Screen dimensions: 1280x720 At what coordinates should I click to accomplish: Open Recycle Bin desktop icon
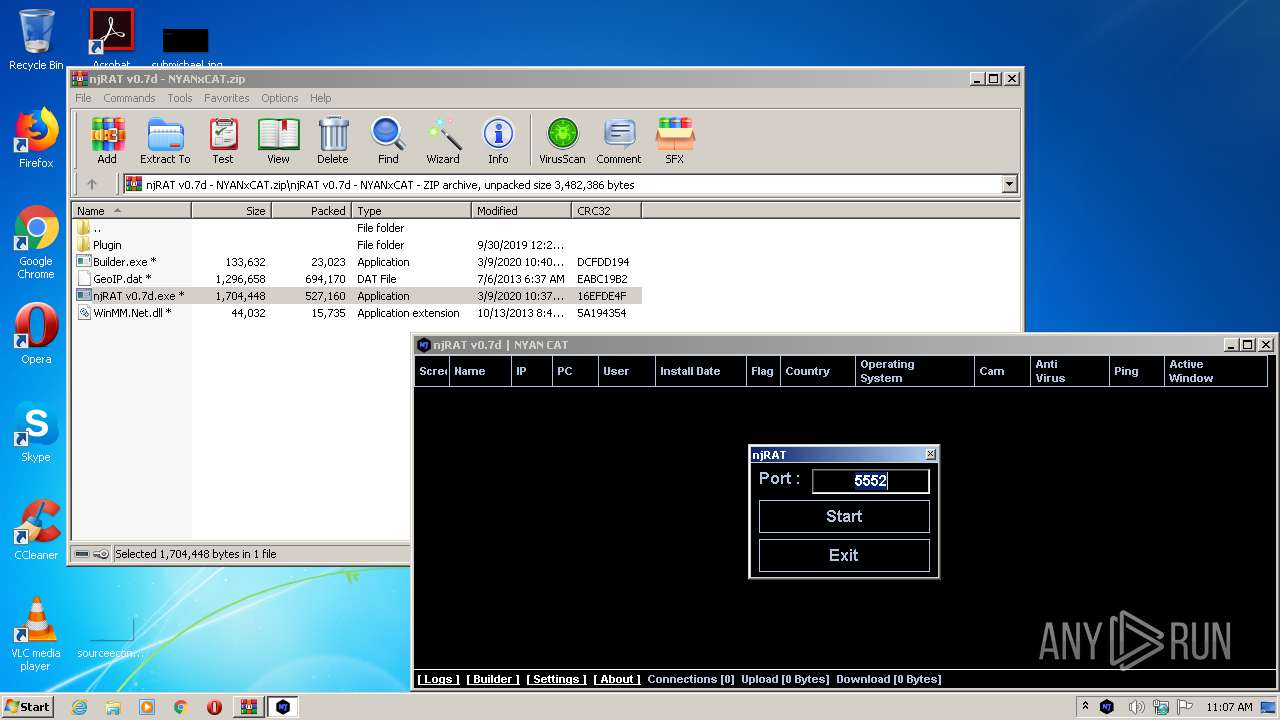(x=36, y=40)
